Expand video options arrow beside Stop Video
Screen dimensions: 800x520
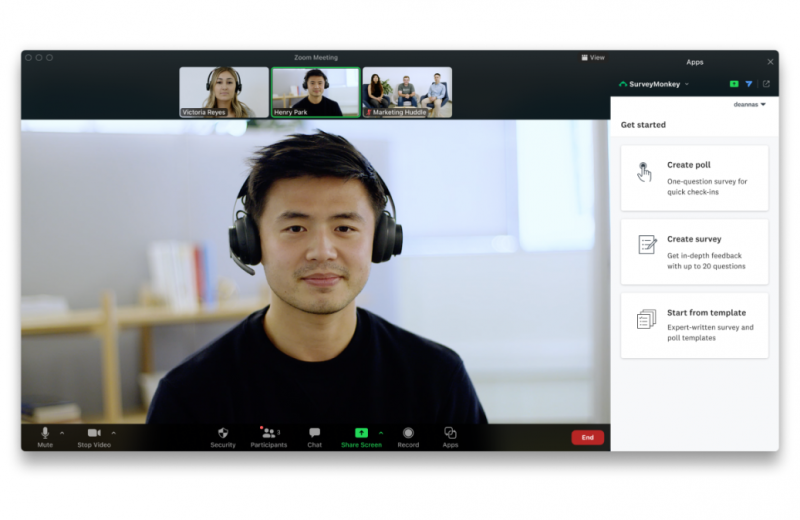pyautogui.click(x=113, y=433)
